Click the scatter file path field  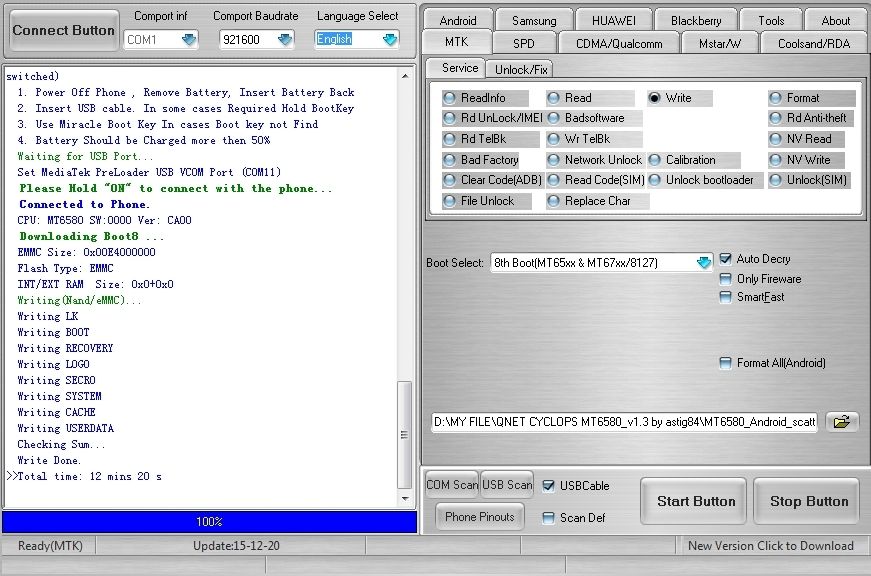pyautogui.click(x=624, y=423)
